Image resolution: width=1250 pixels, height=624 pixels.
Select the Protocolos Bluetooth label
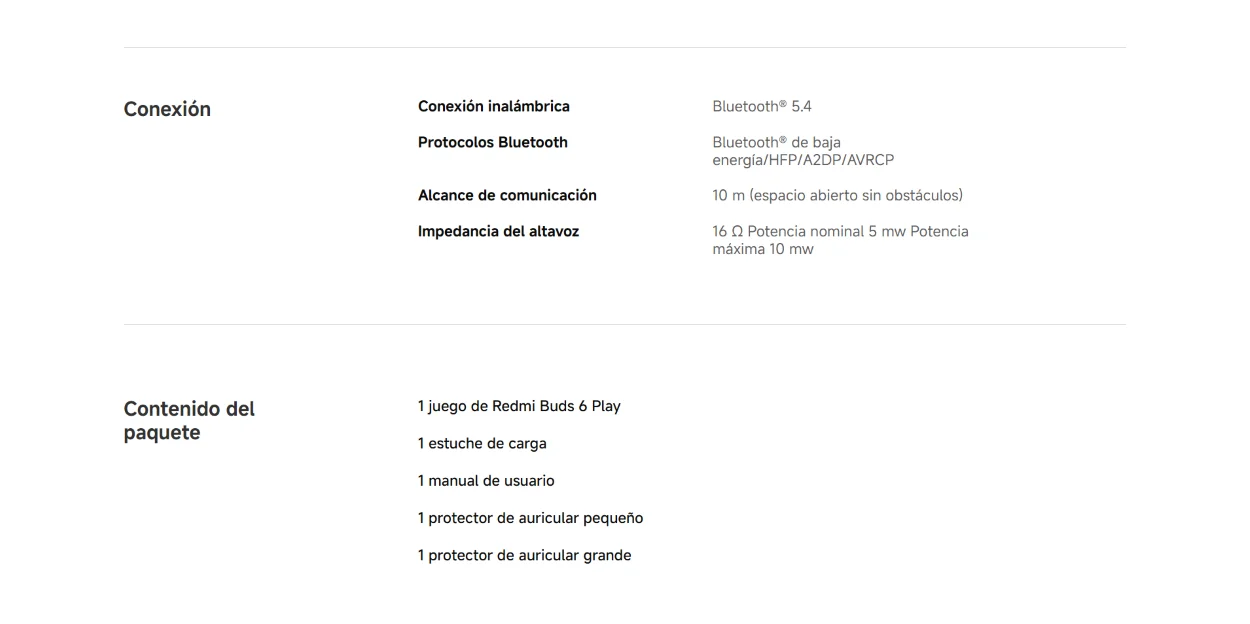(x=493, y=142)
